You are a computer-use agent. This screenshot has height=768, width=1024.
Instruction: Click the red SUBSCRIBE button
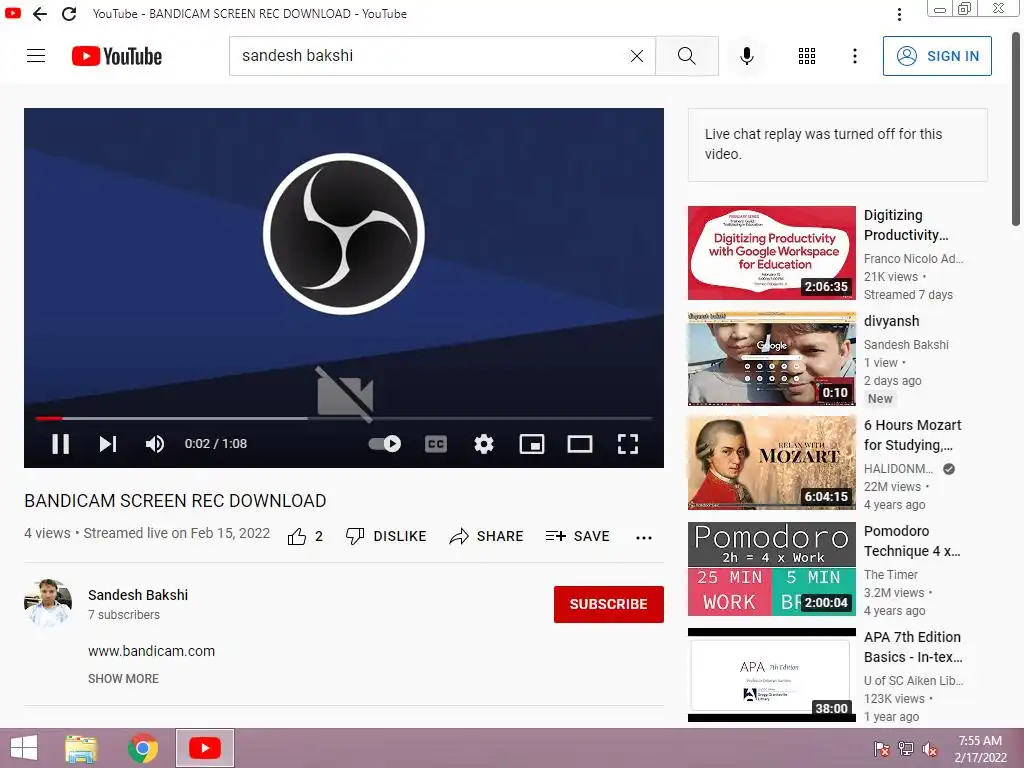click(x=609, y=604)
